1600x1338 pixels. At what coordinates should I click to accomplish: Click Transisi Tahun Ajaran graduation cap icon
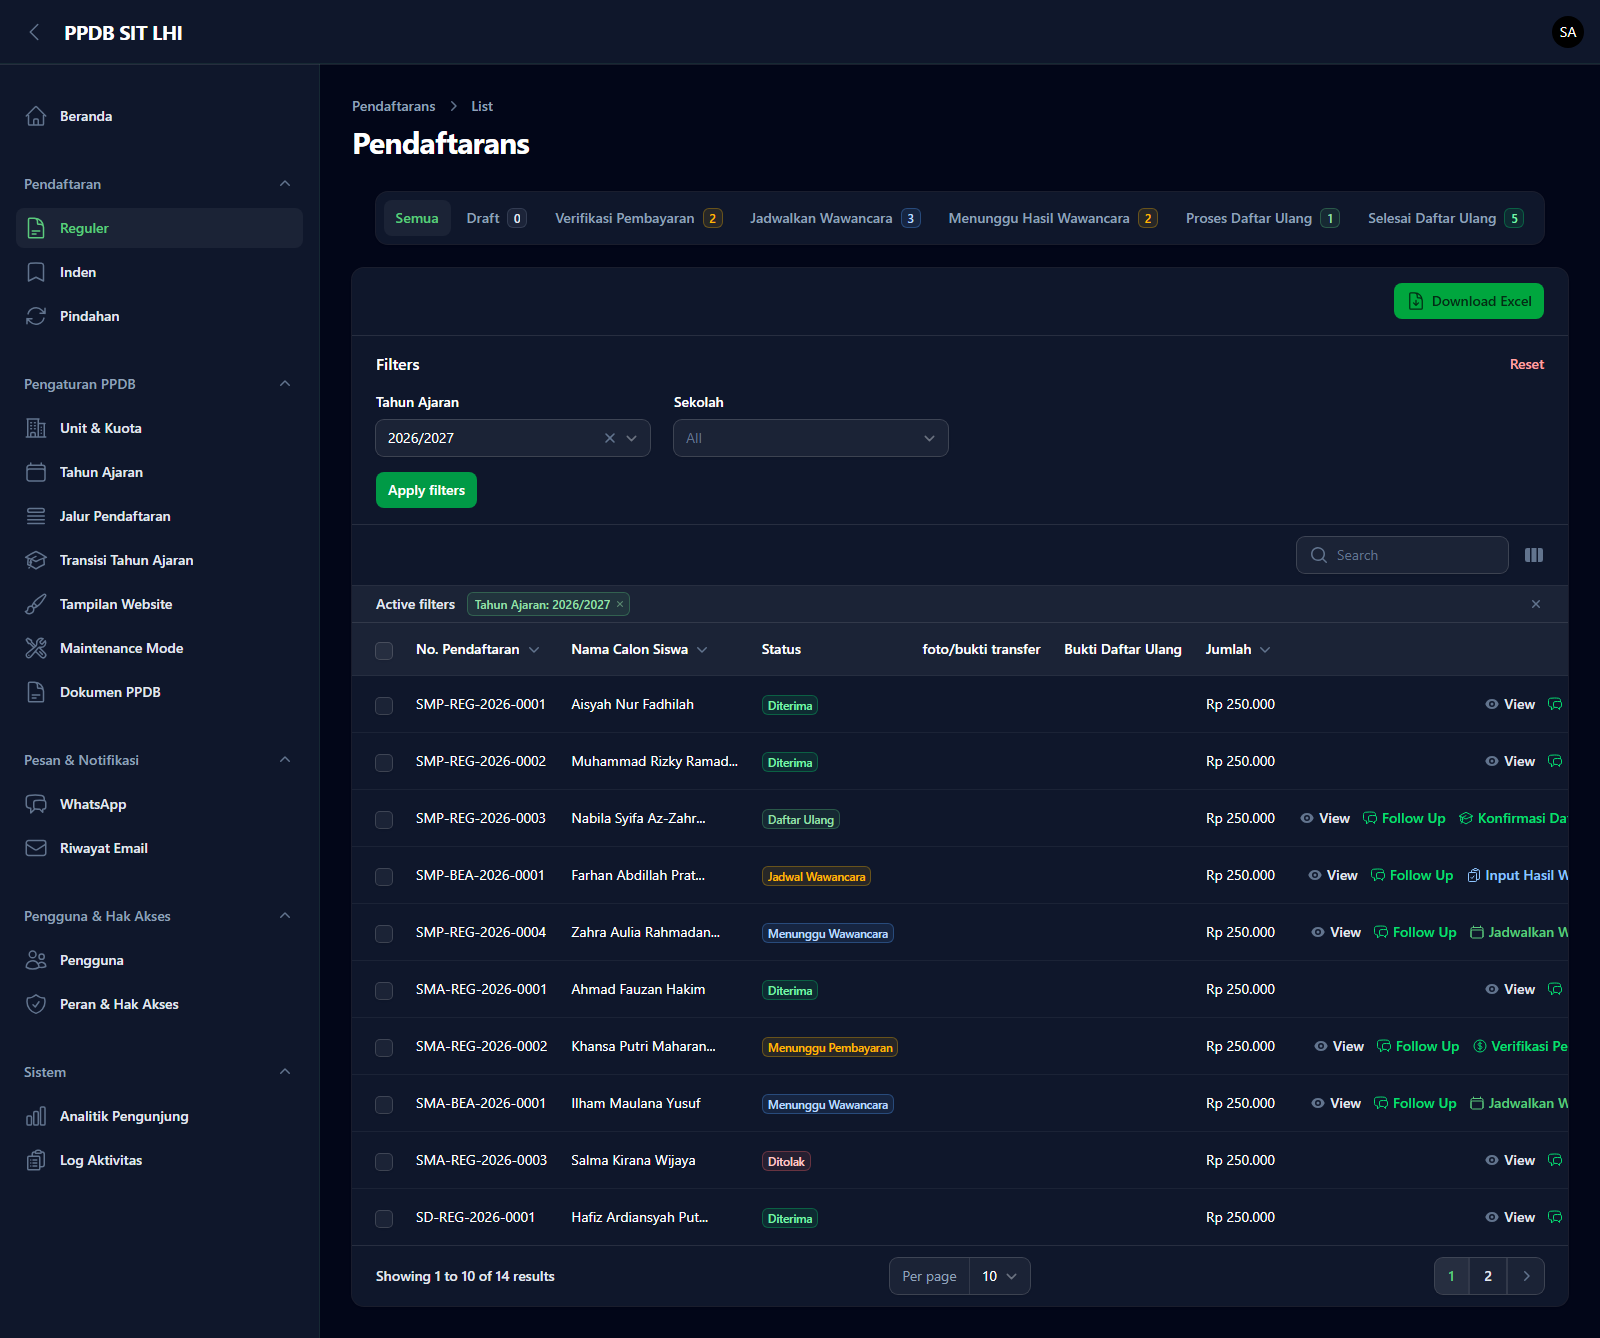(36, 560)
